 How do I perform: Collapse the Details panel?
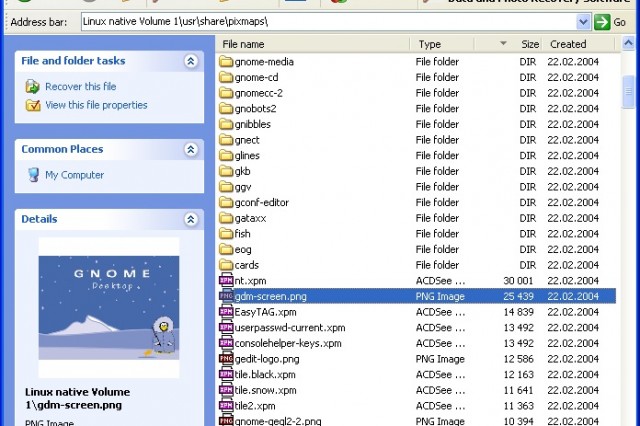191,218
